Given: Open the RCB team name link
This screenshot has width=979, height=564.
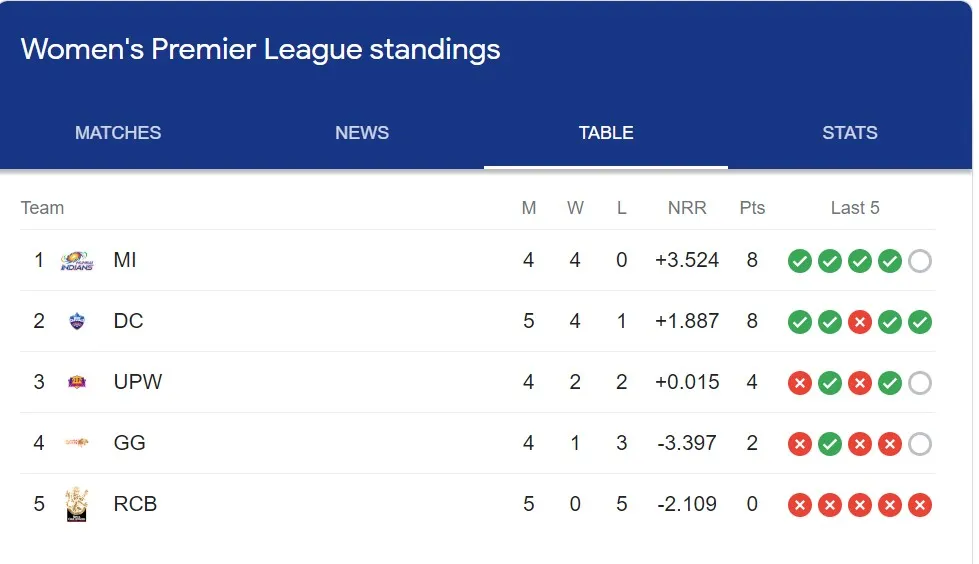Looking at the screenshot, I should point(135,503).
